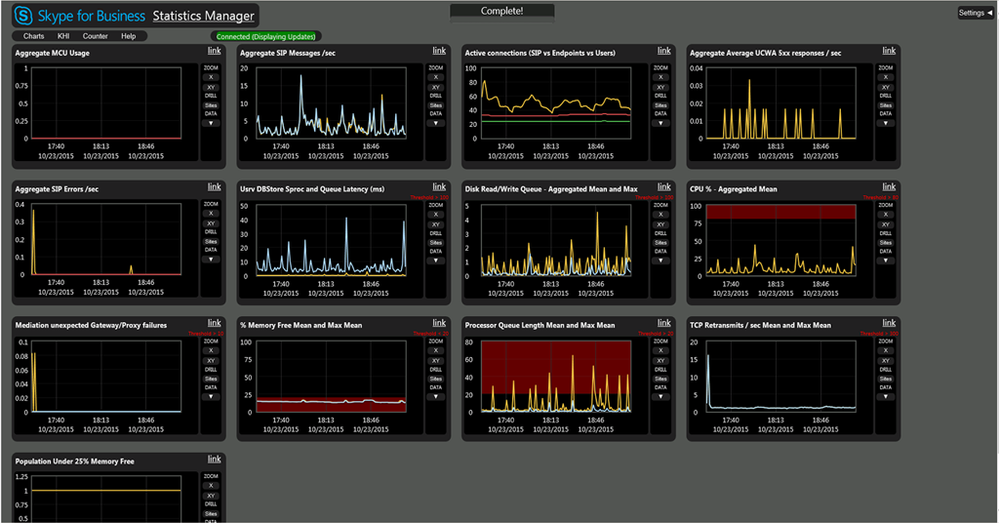This screenshot has width=999, height=523.
Task: Open DATA dropdown on % Memory Free chart
Action: [436, 396]
